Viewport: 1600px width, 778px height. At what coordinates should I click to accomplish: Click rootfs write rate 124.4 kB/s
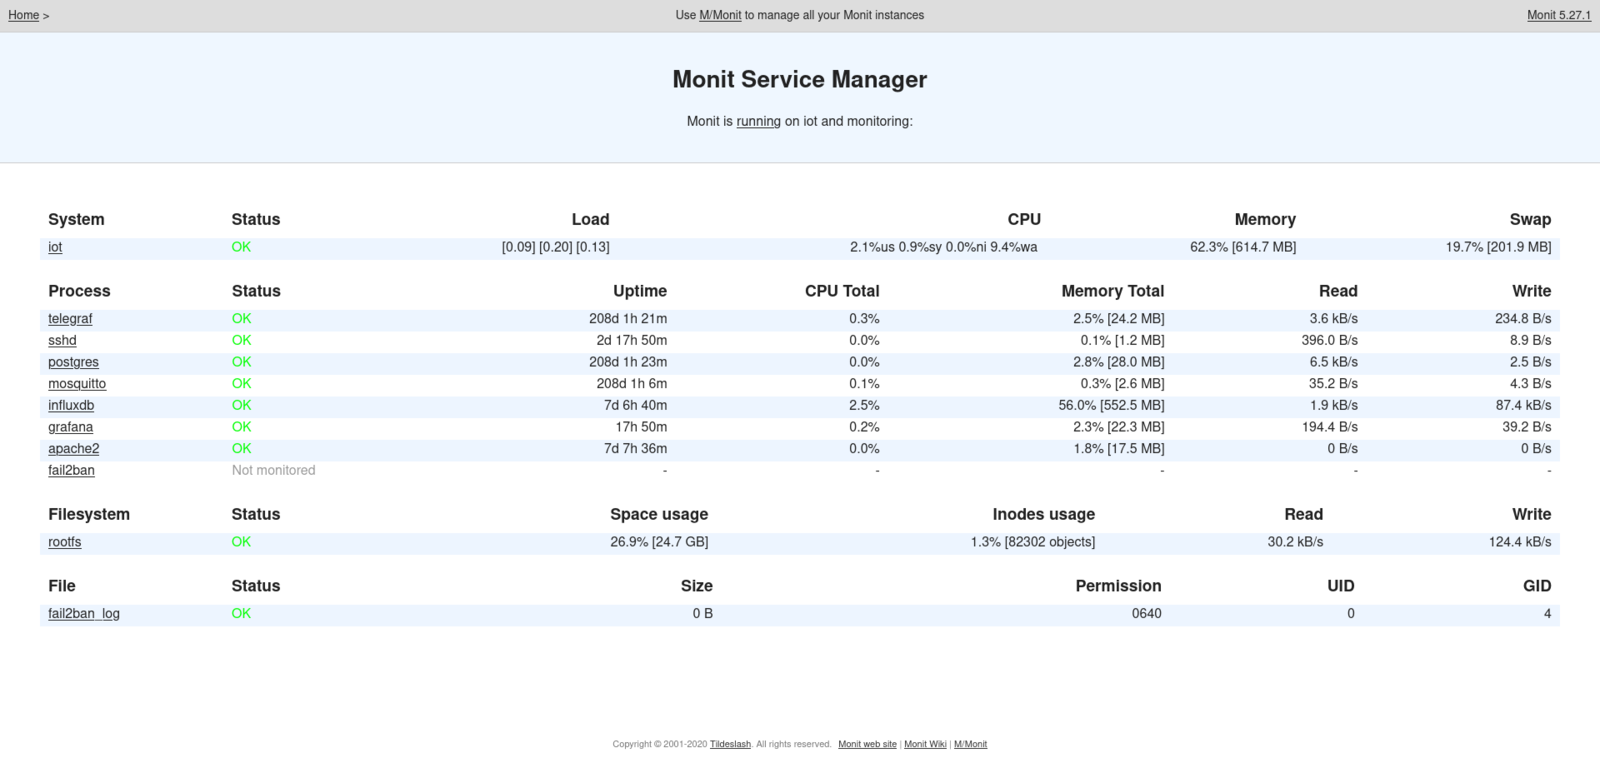tap(1520, 542)
